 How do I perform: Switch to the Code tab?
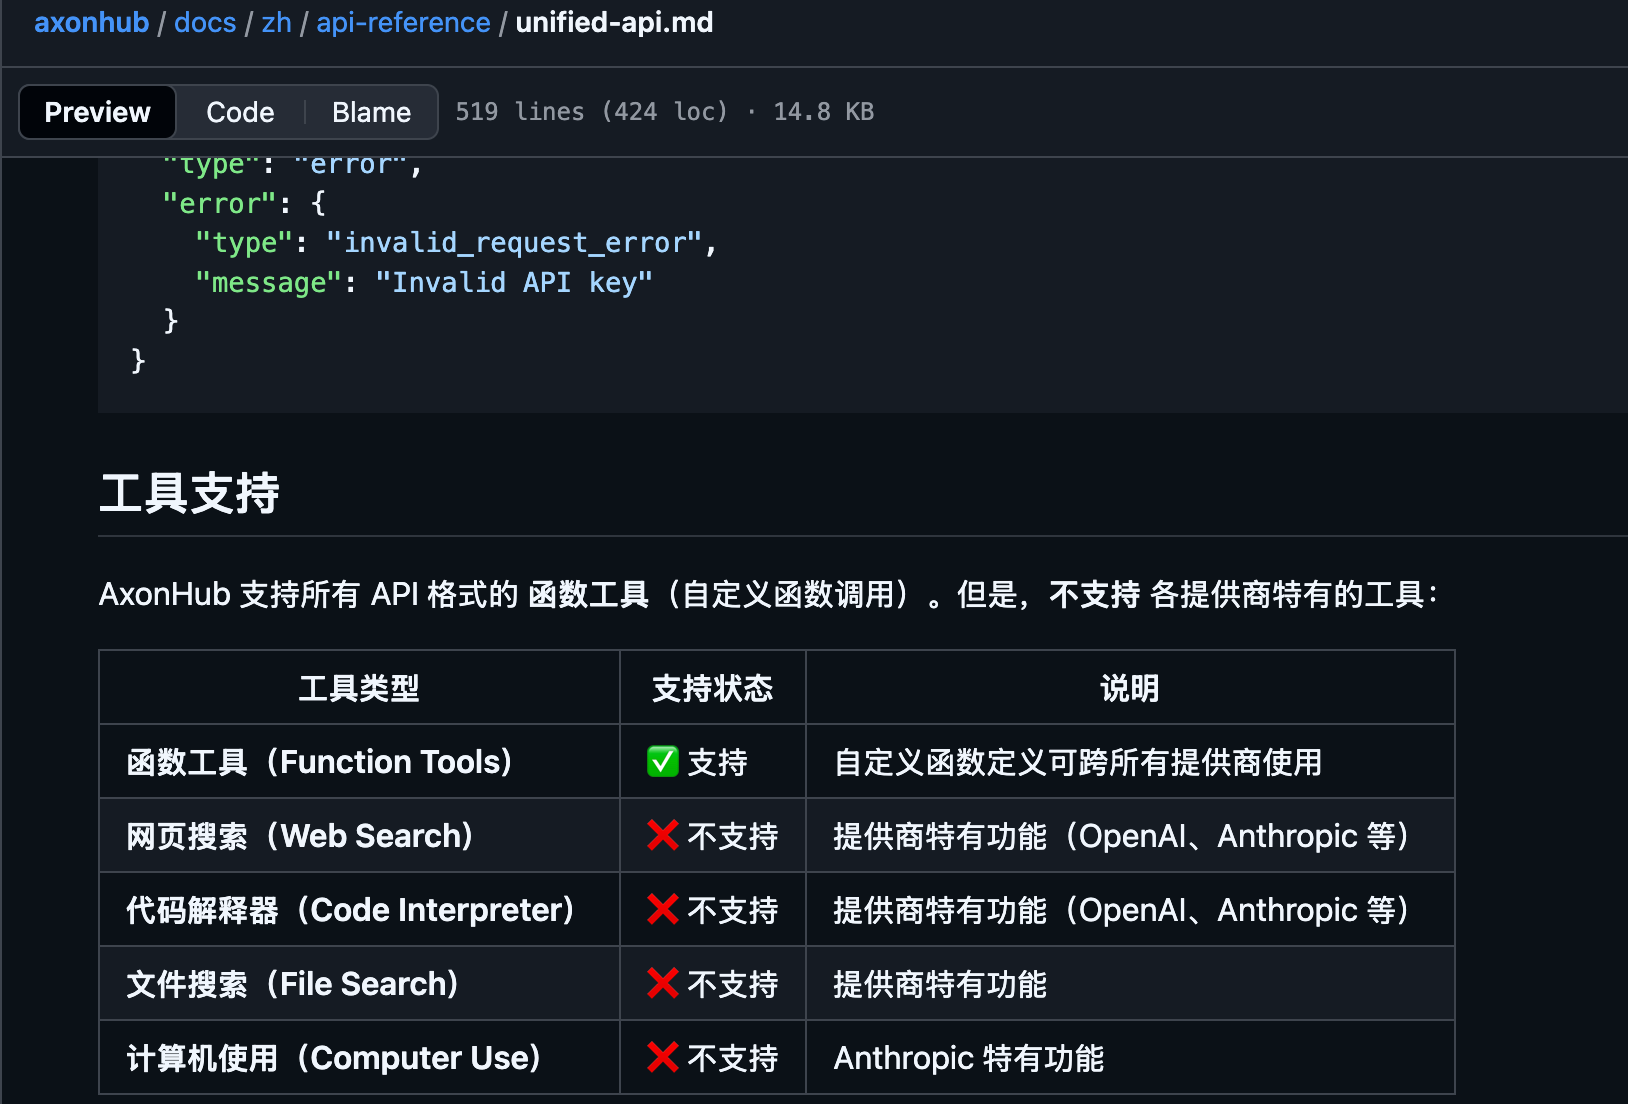point(240,112)
